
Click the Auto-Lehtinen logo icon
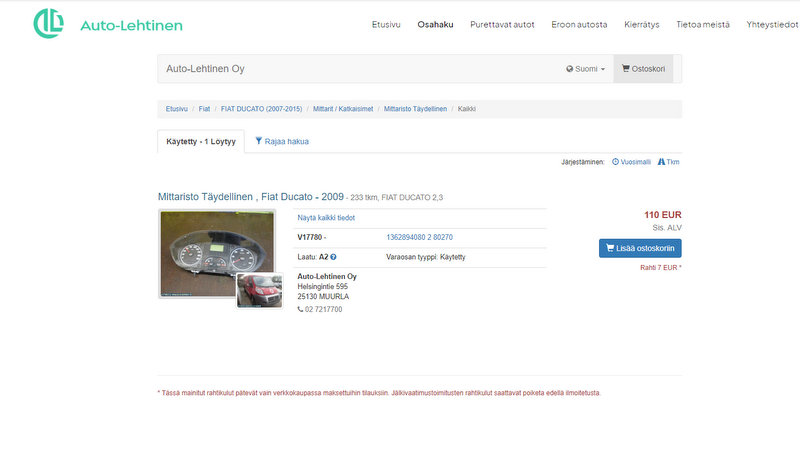pos(48,23)
